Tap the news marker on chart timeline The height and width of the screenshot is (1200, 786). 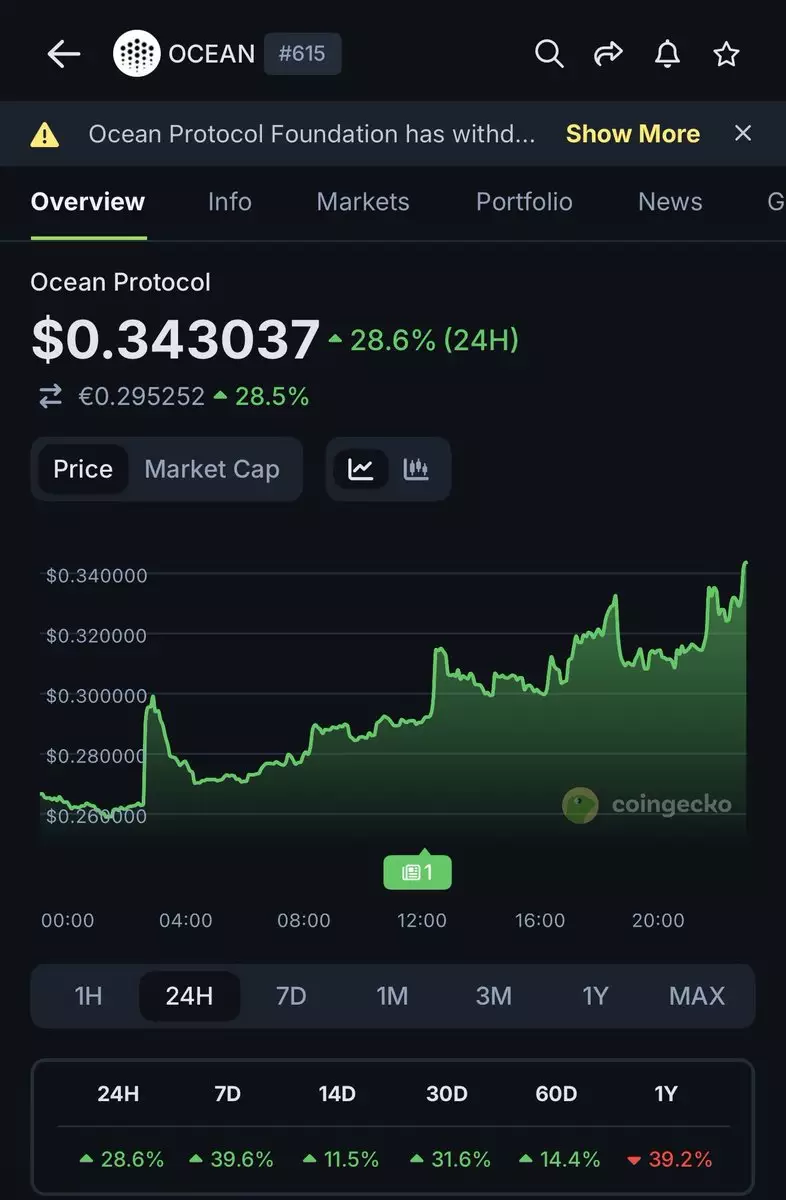pyautogui.click(x=418, y=872)
